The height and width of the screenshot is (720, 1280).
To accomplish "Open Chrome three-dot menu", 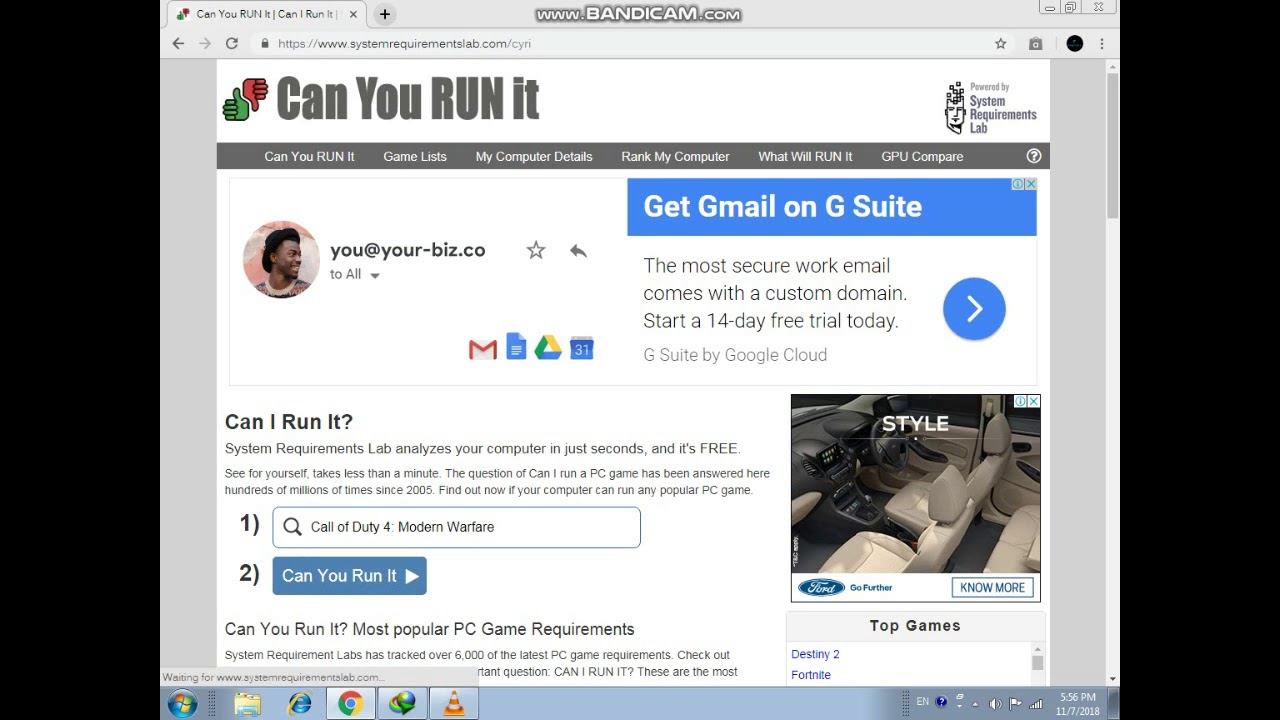I will pos(1102,44).
